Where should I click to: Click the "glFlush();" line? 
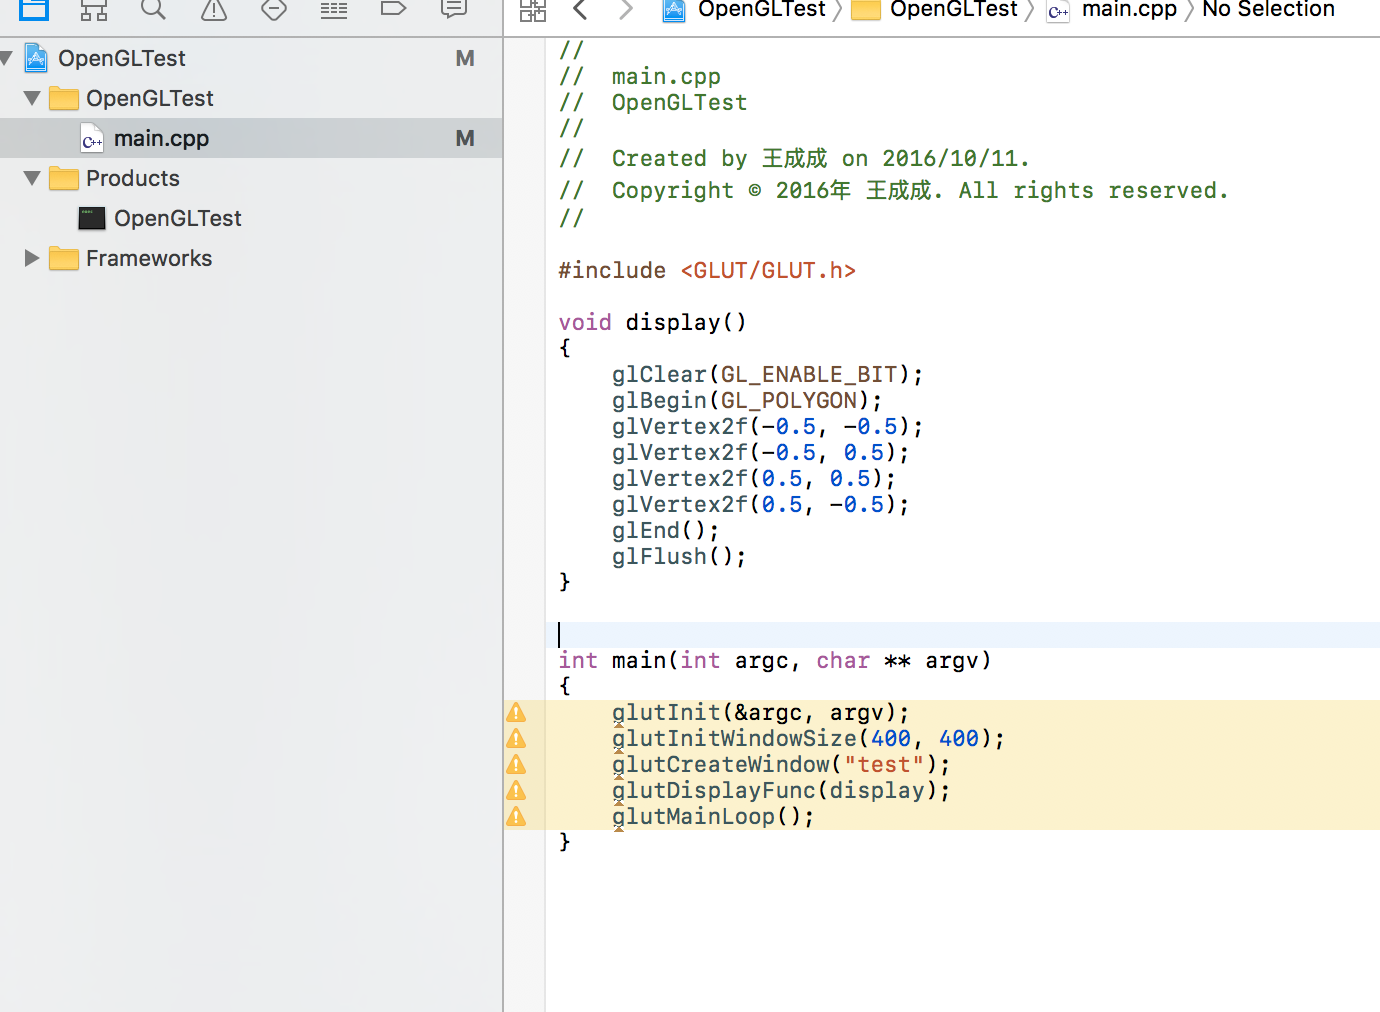(x=679, y=556)
